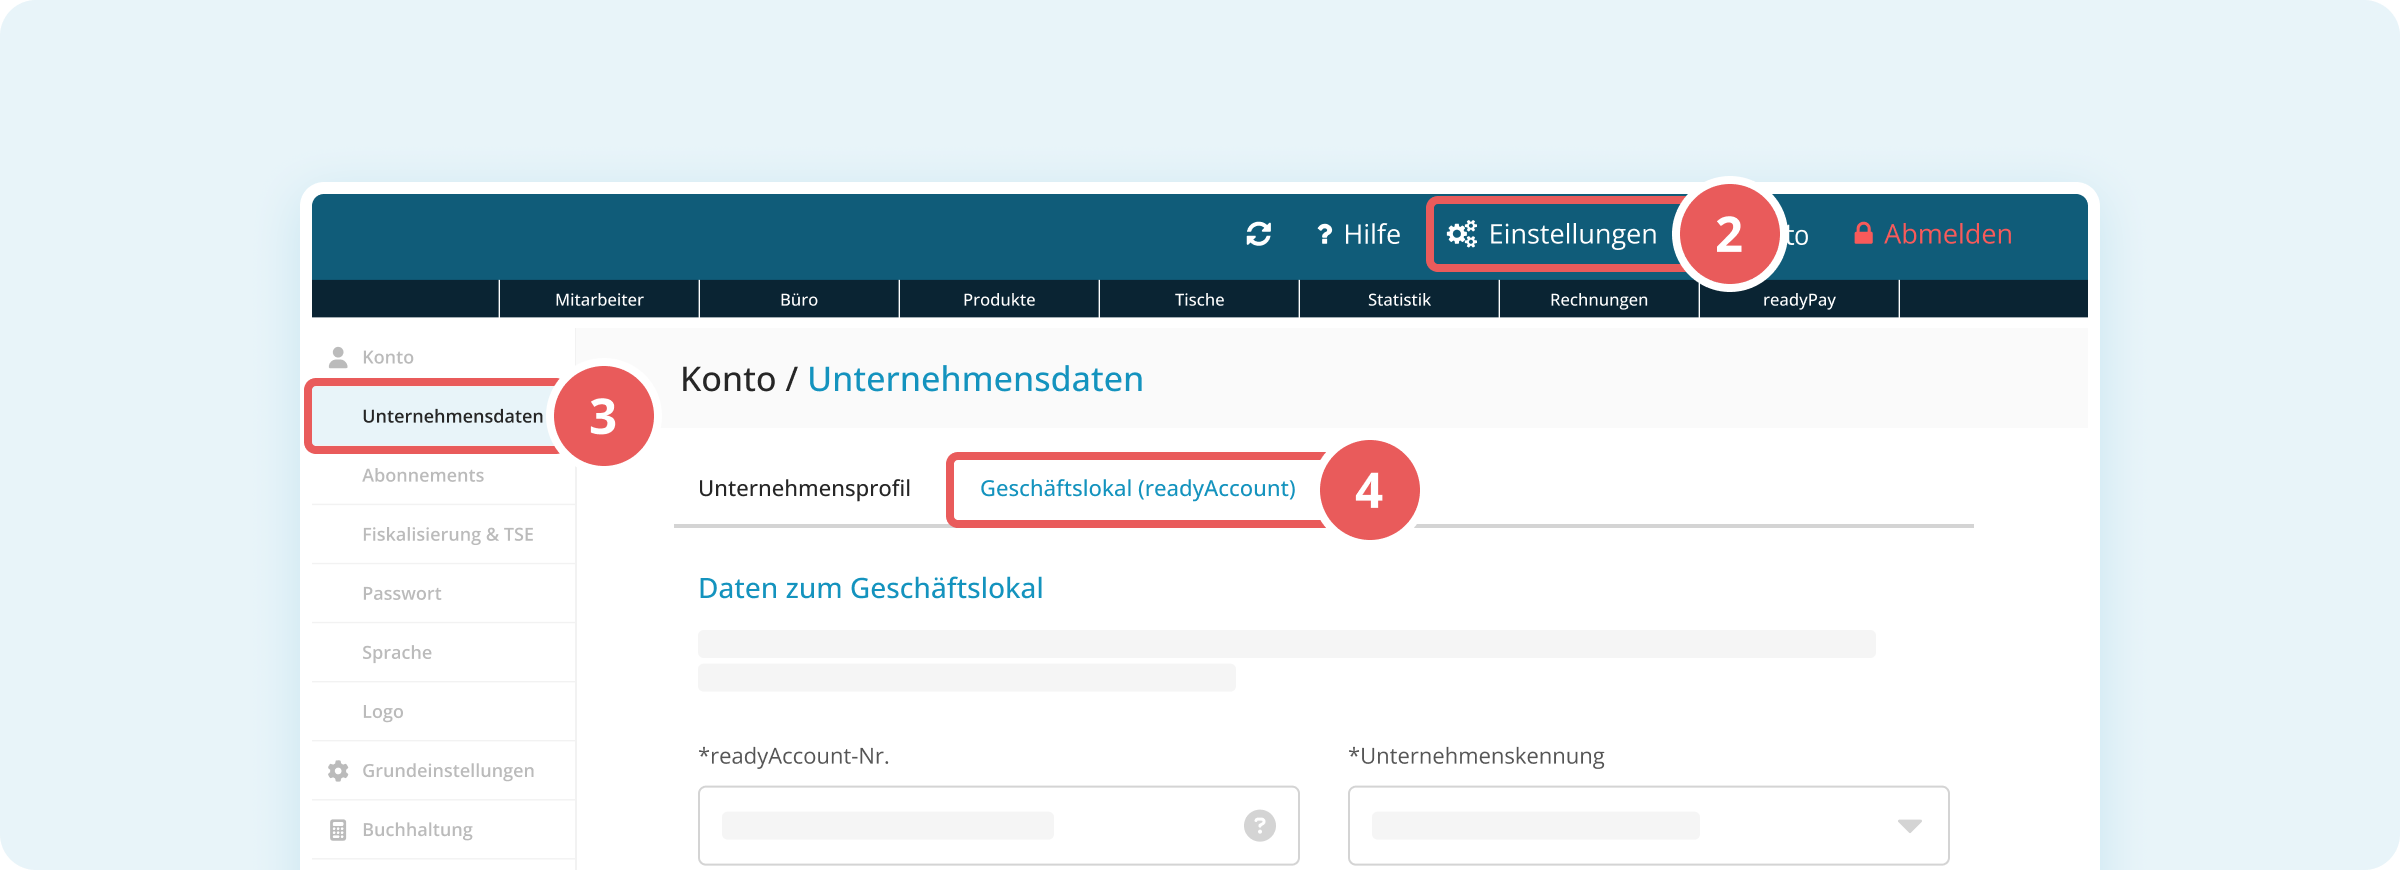Viewport: 2400px width, 870px height.
Task: Click the Daten zum Geschäftslokal heading
Action: 870,588
